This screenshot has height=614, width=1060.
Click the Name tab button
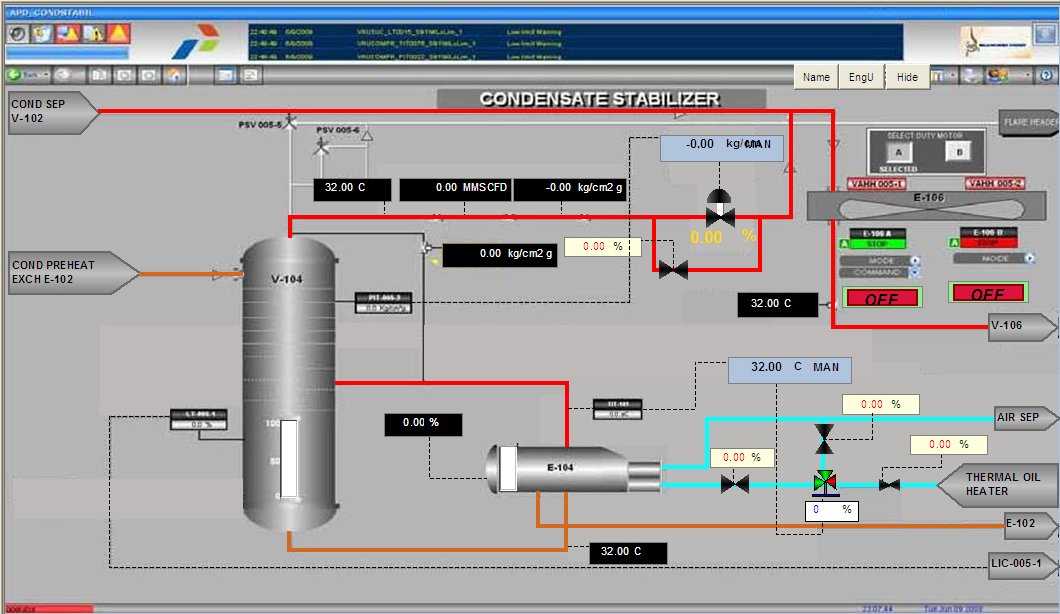click(x=816, y=77)
